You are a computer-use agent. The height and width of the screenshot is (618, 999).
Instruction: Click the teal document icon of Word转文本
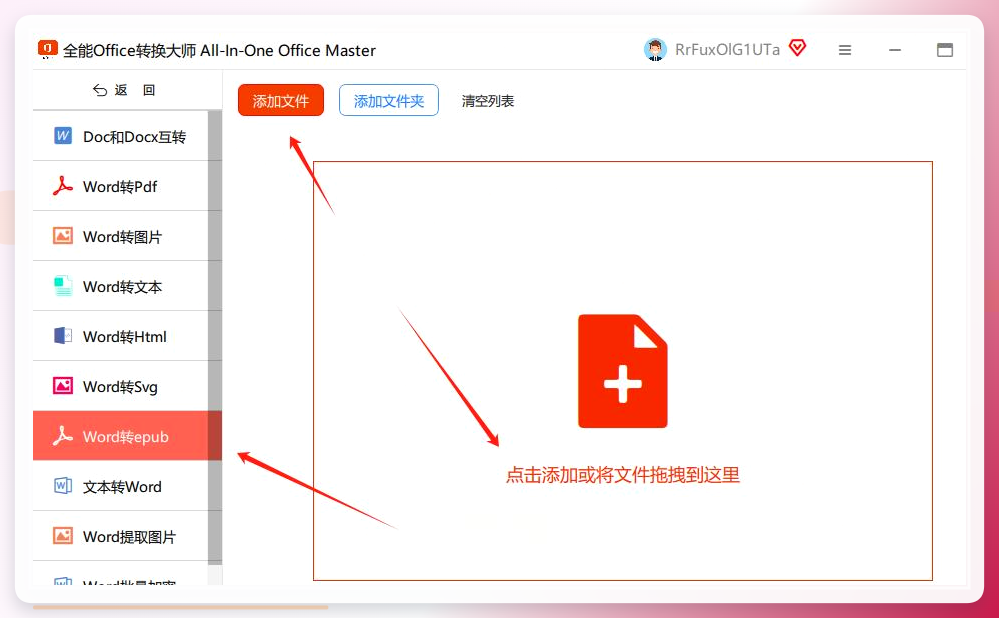[62, 286]
